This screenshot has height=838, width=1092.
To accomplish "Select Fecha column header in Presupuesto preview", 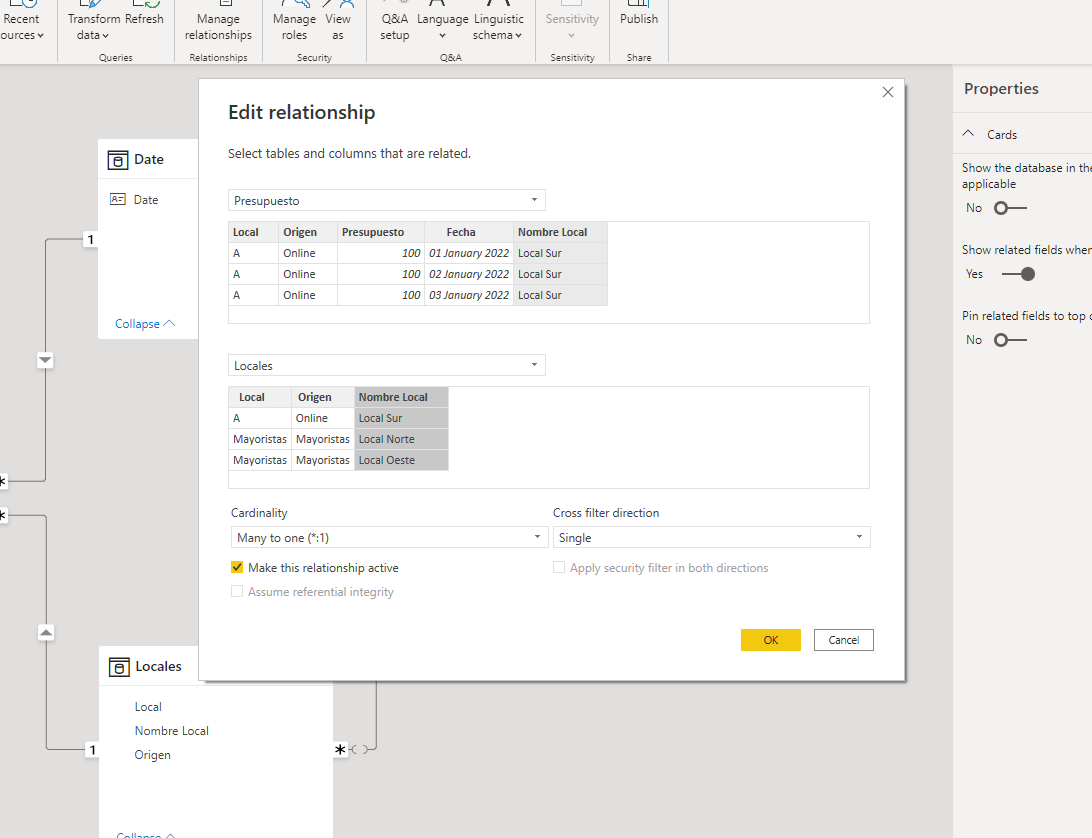I will 469,232.
